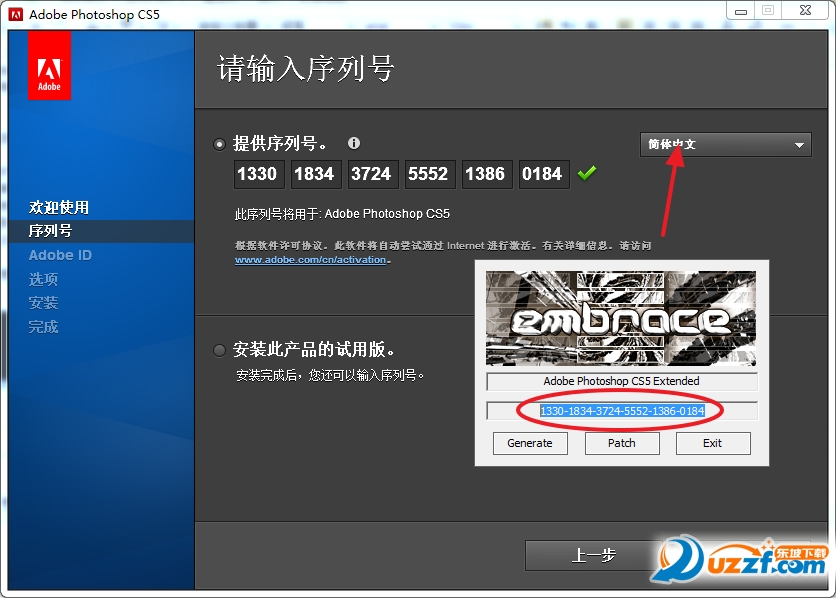Click the Patch button in keygen

coord(622,443)
